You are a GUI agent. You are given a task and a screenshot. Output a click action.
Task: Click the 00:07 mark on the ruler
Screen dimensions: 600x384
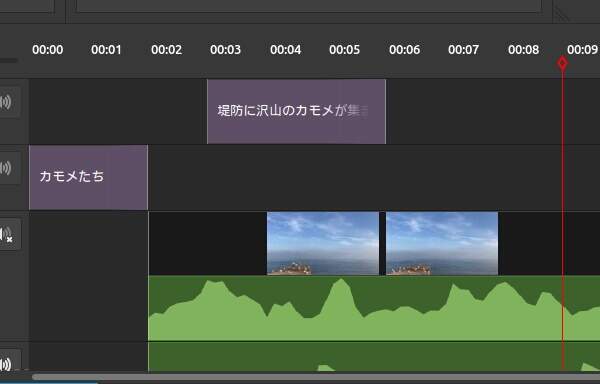463,50
